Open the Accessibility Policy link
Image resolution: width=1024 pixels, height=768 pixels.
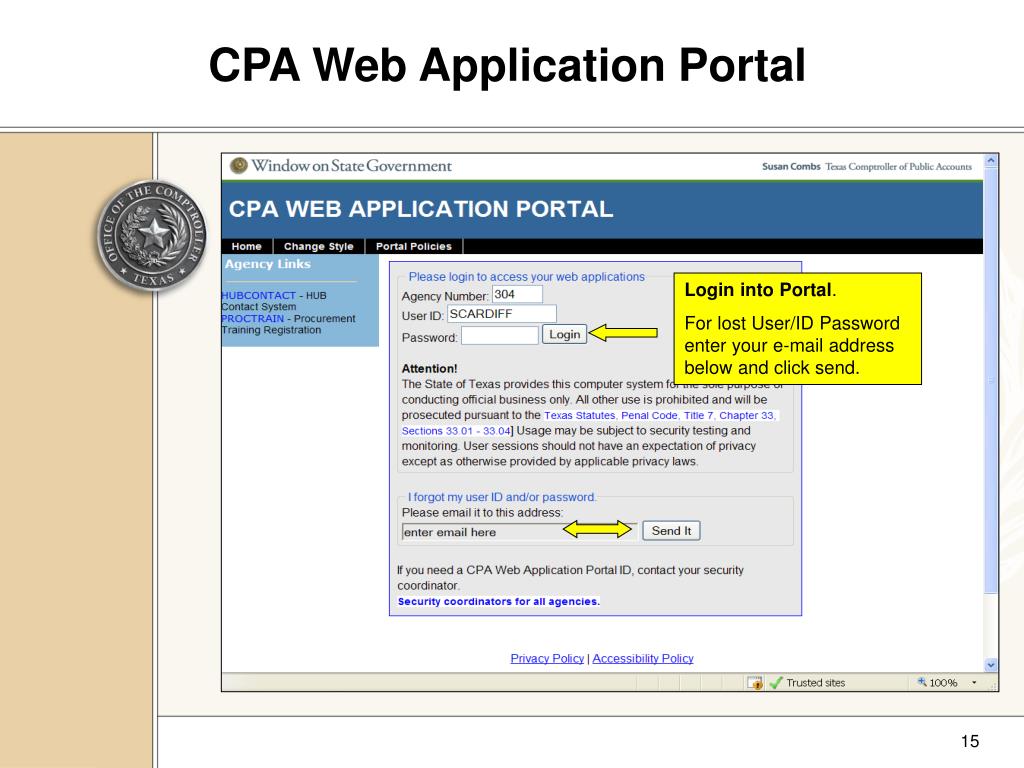coord(643,658)
